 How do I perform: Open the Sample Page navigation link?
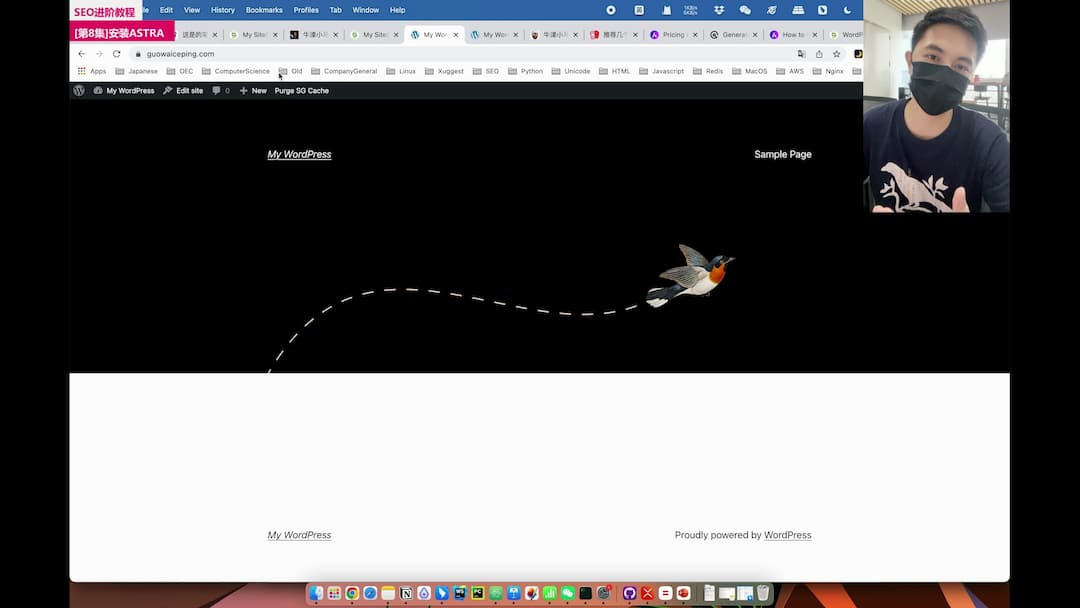click(x=782, y=154)
